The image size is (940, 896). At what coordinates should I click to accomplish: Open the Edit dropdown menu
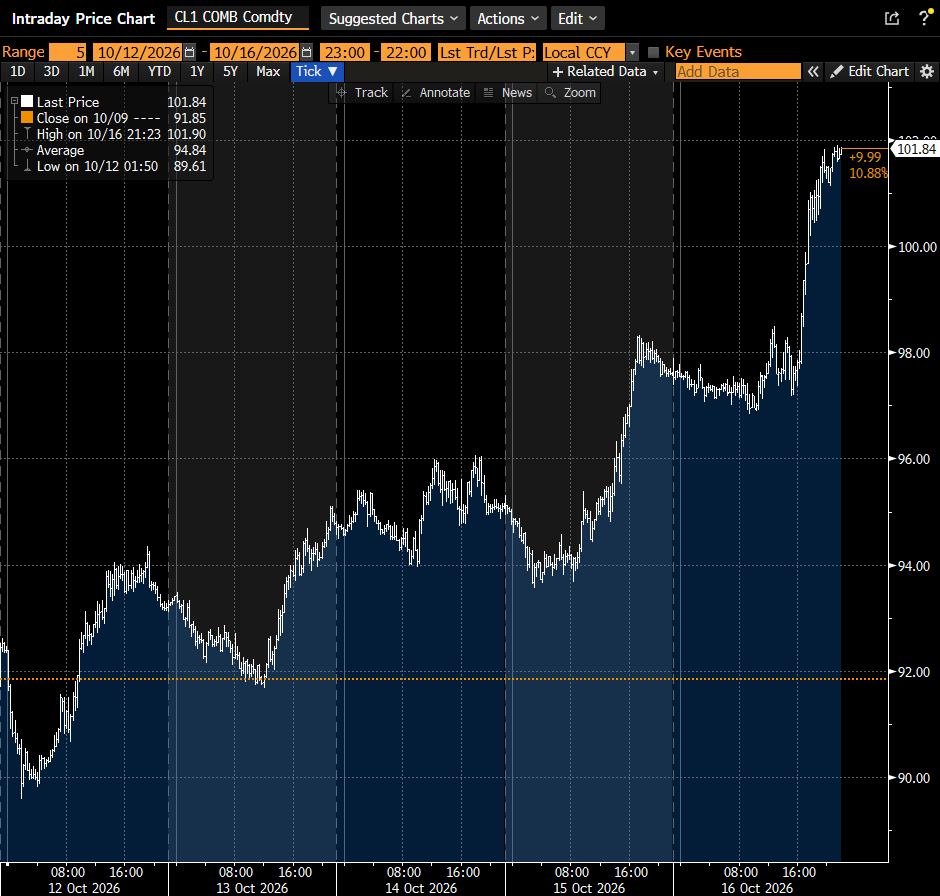tap(577, 19)
